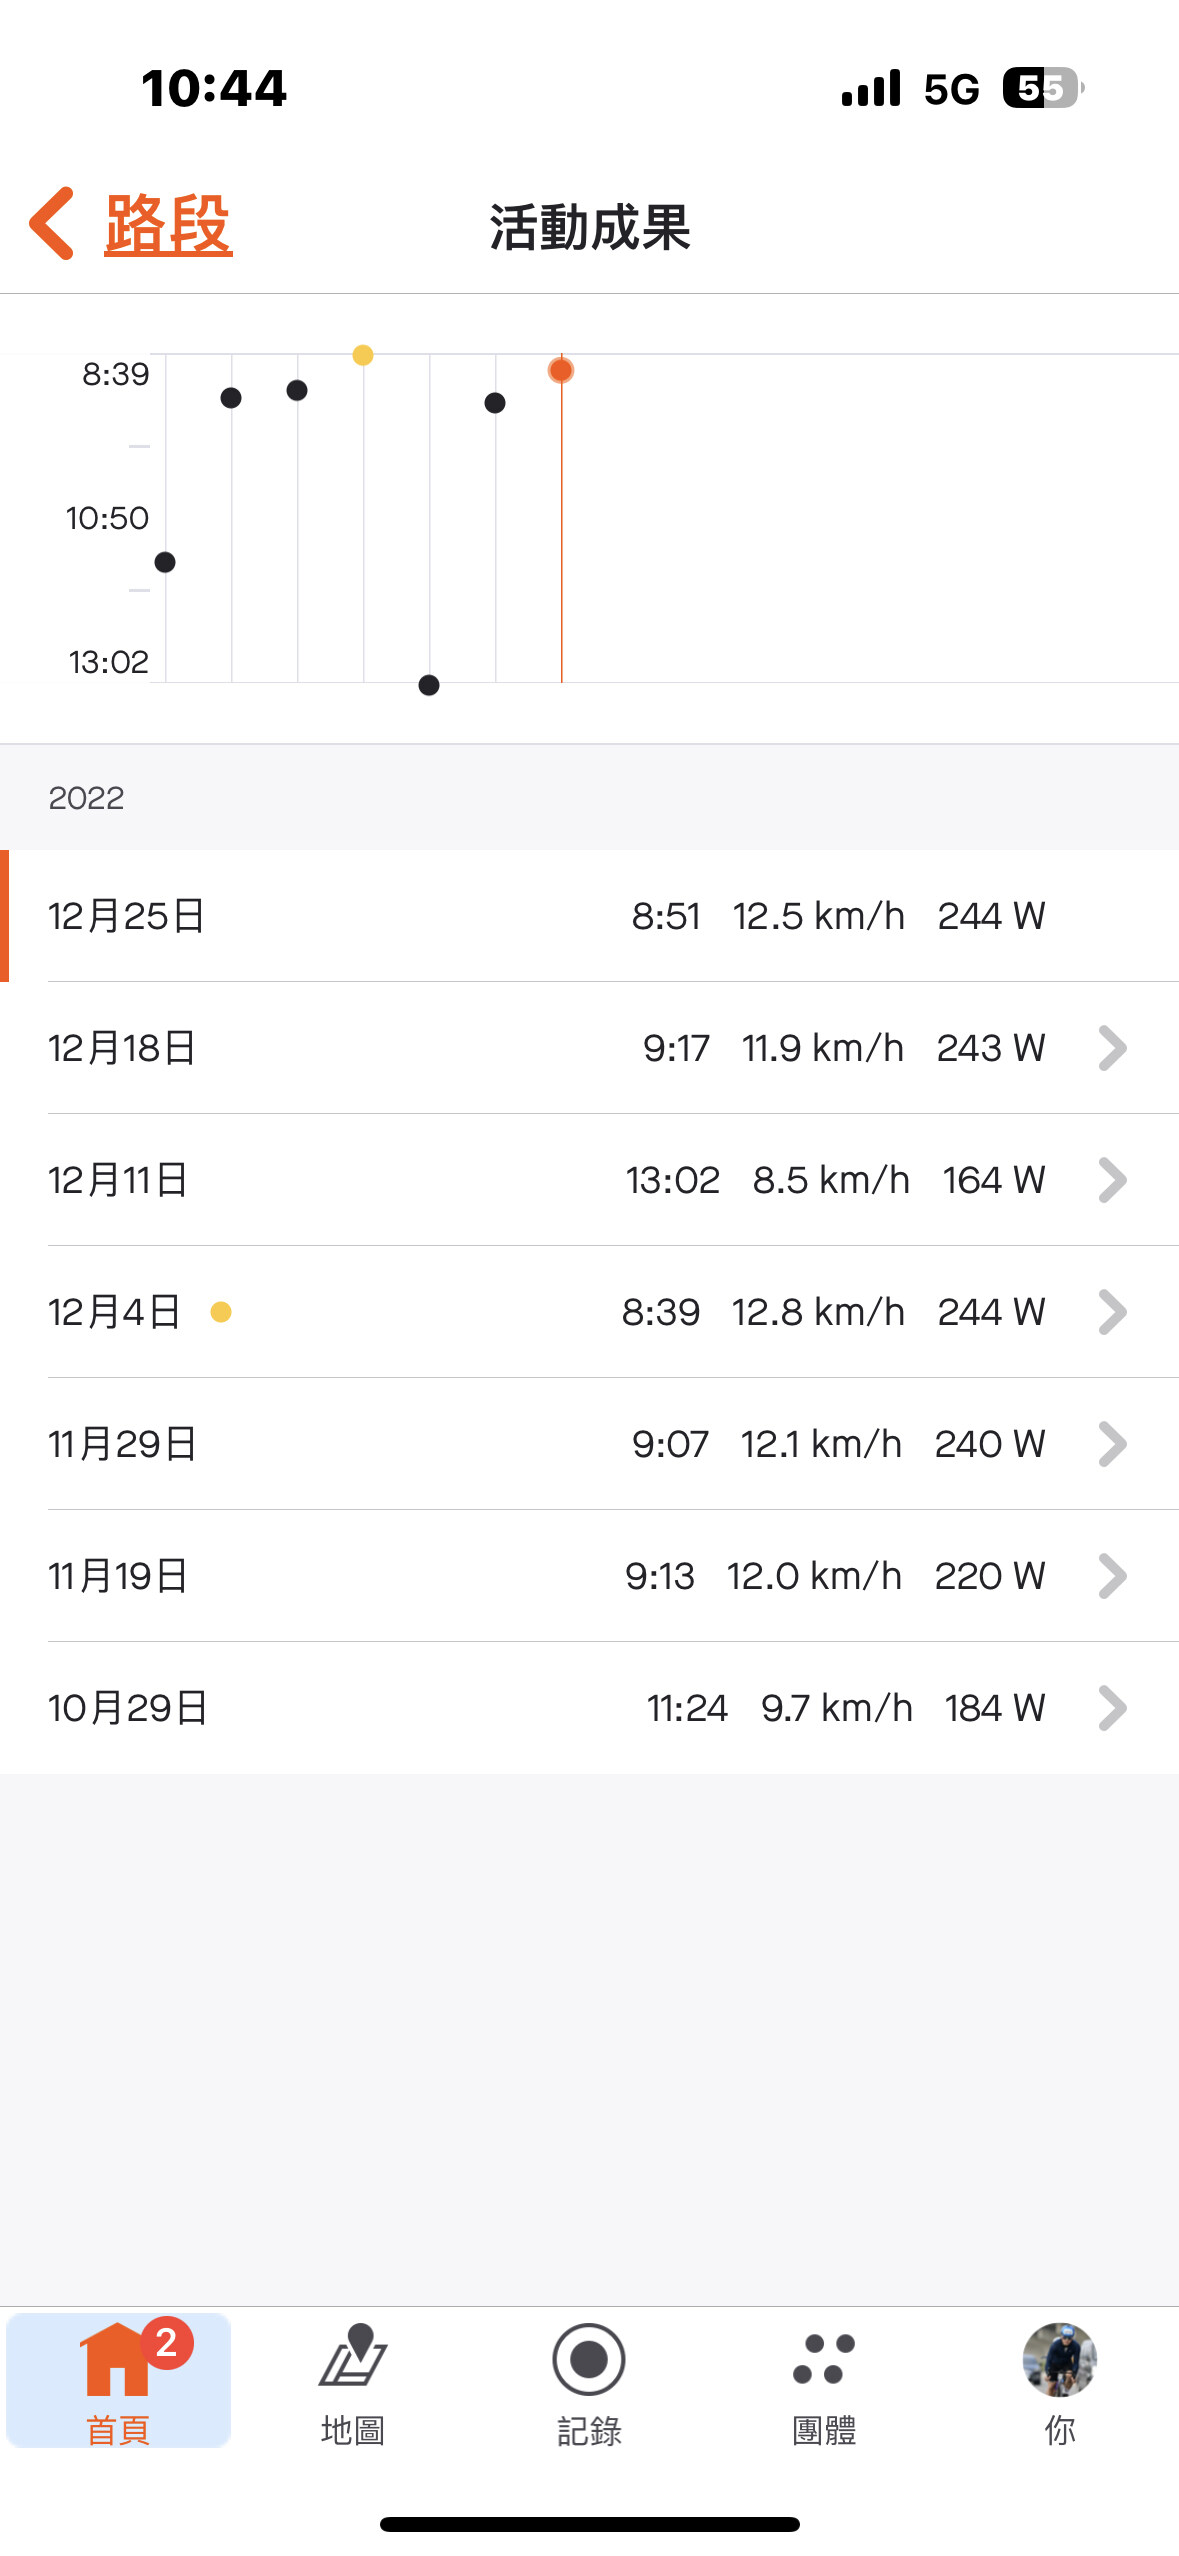Open the 11月19日 9:13 effort row
This screenshot has width=1179, height=2556.
point(589,1576)
